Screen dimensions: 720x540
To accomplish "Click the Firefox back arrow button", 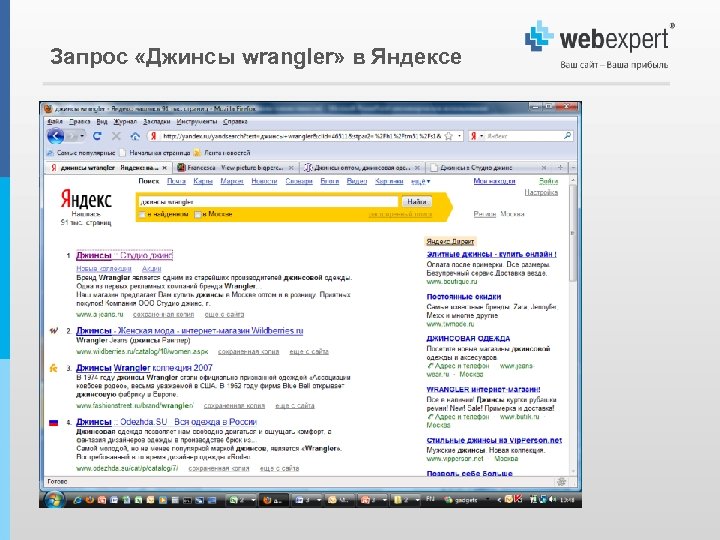I will point(56,136).
